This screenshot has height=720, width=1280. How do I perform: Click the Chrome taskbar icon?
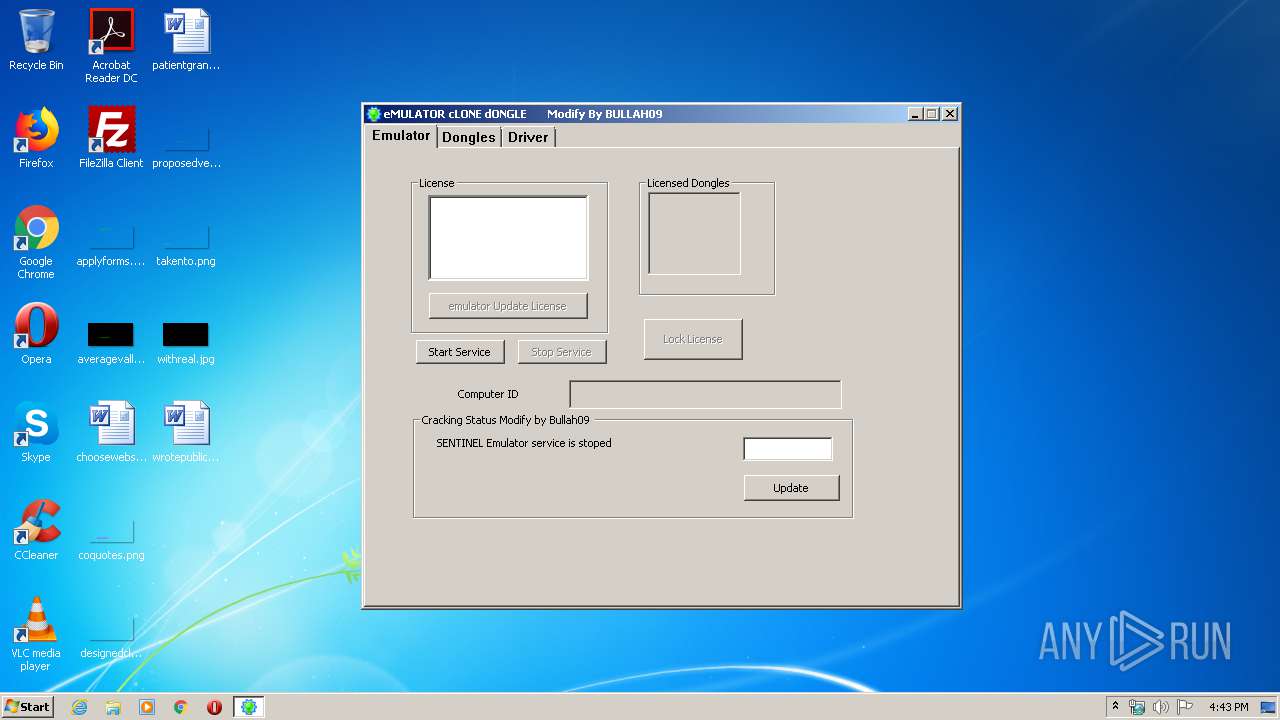coord(181,707)
